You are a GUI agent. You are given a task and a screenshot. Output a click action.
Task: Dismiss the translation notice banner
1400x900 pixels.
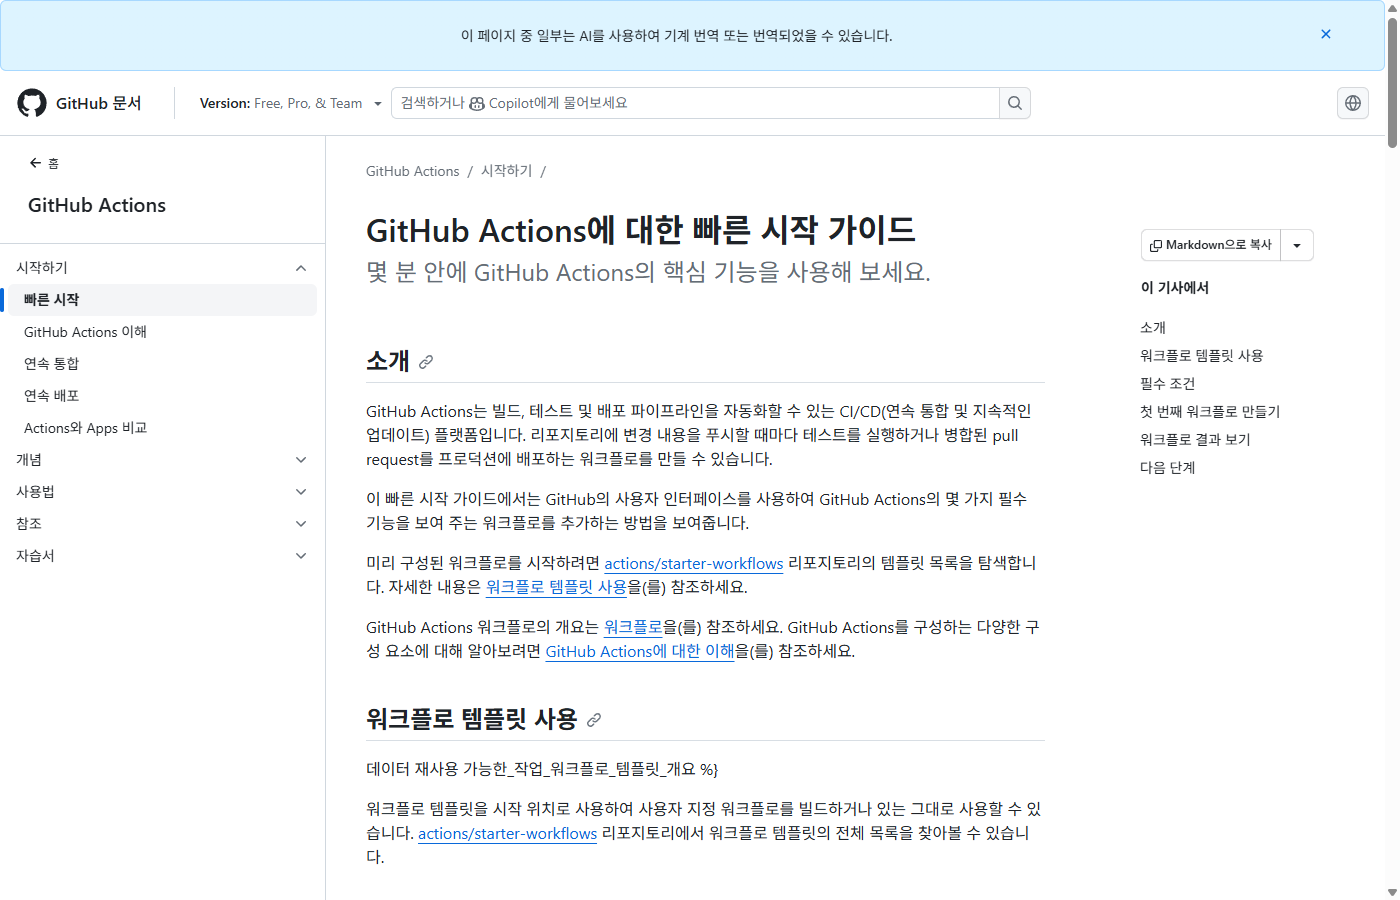pyautogui.click(x=1325, y=34)
